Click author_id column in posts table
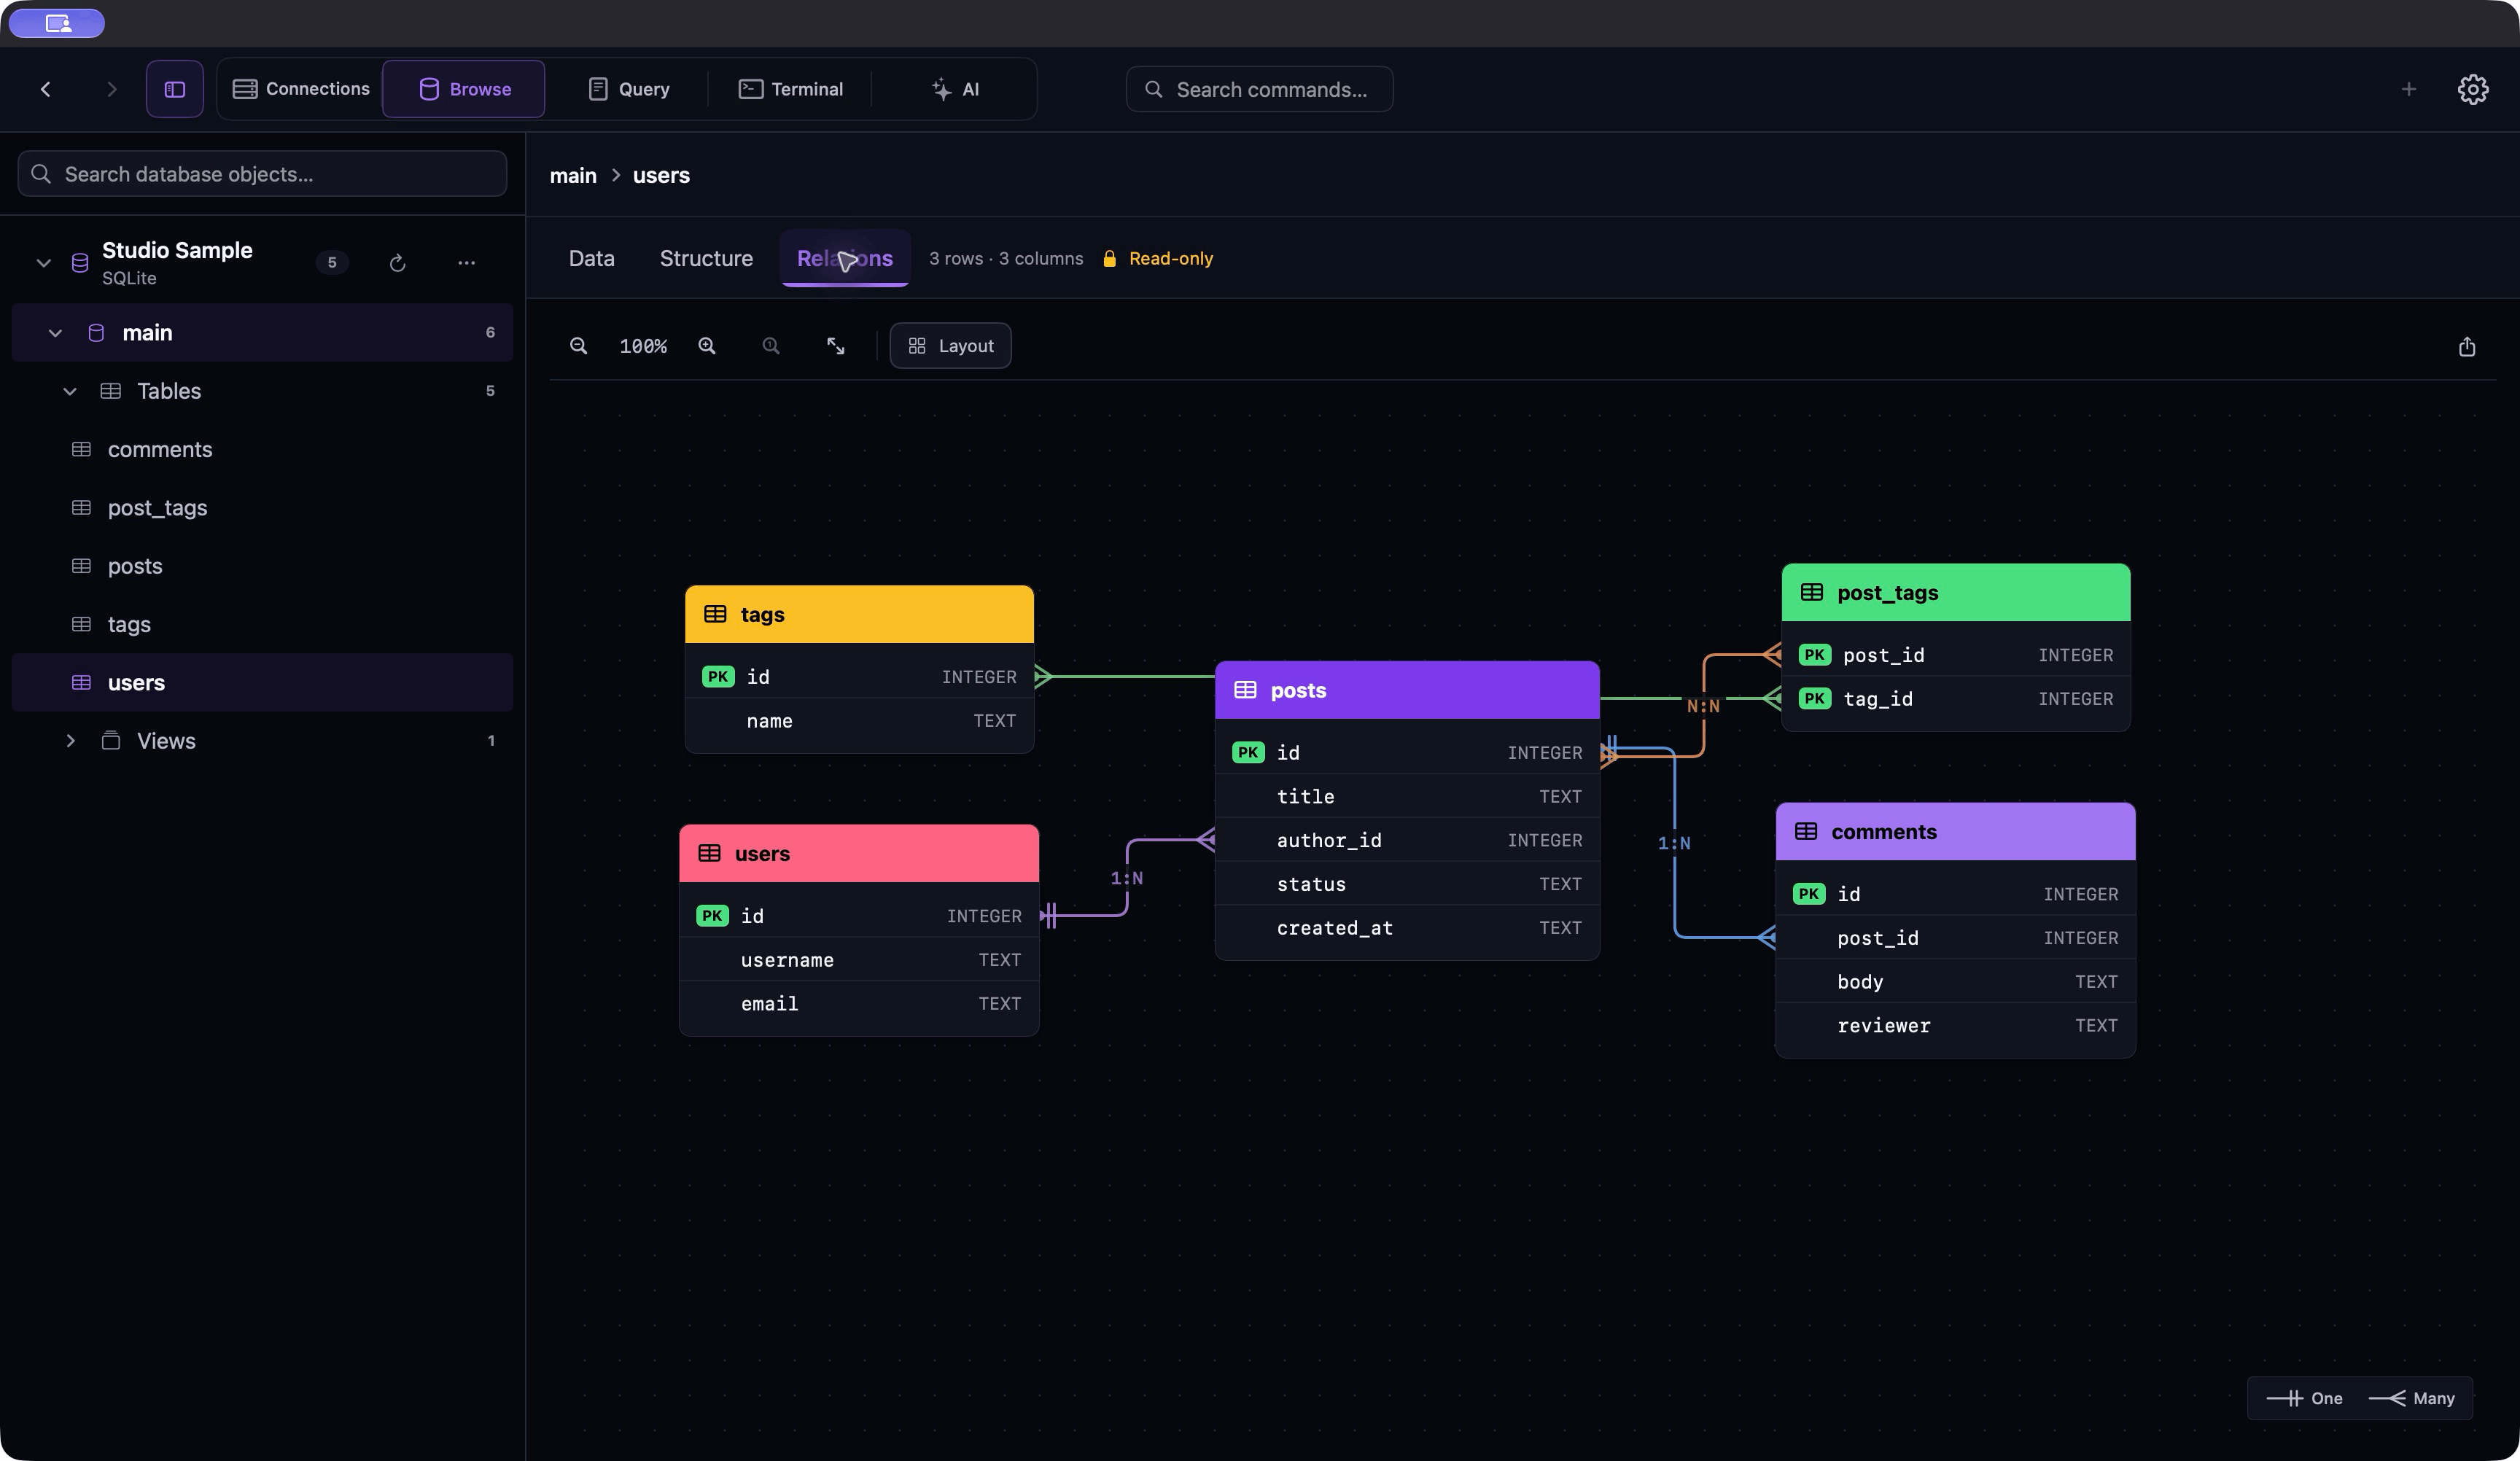The width and height of the screenshot is (2520, 1461). [1407, 840]
